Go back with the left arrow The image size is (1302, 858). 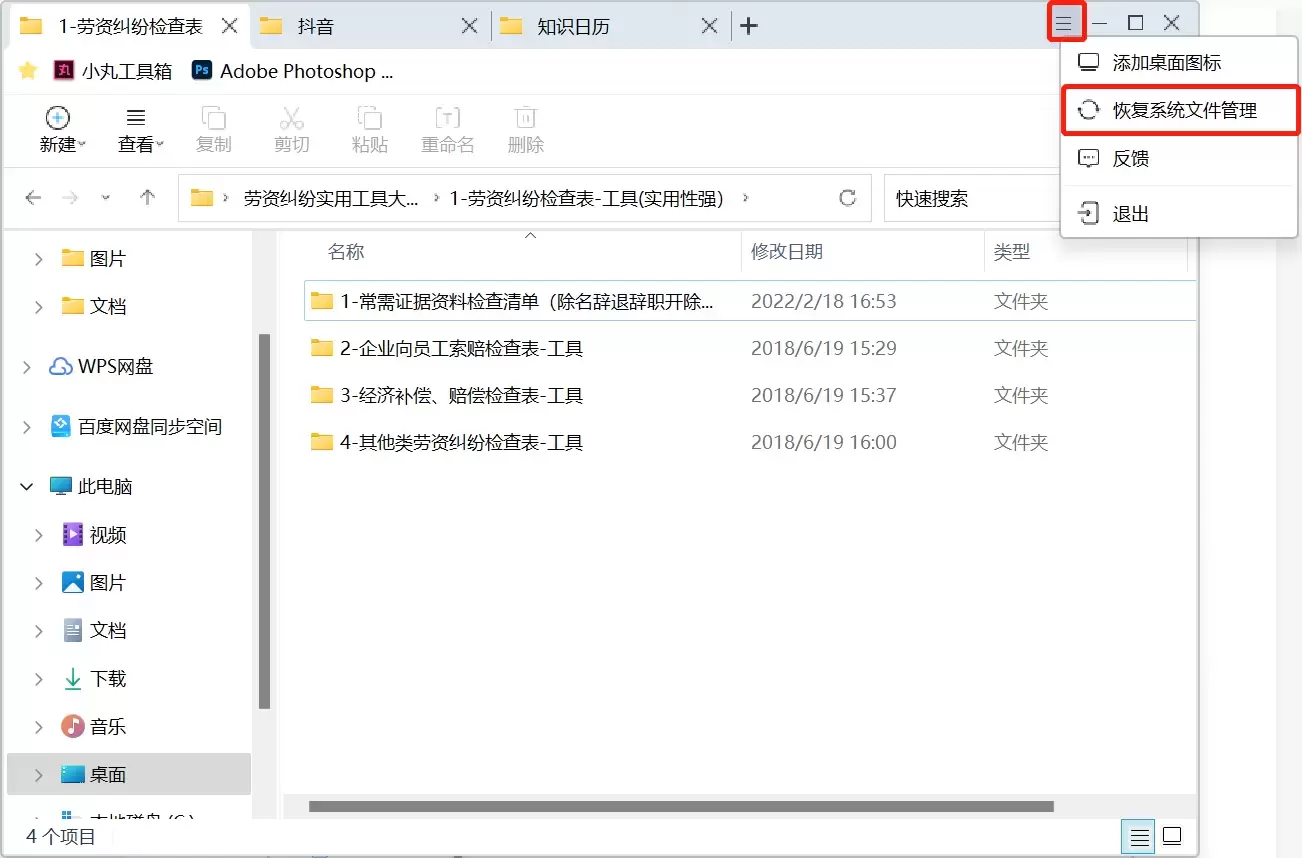click(x=33, y=198)
